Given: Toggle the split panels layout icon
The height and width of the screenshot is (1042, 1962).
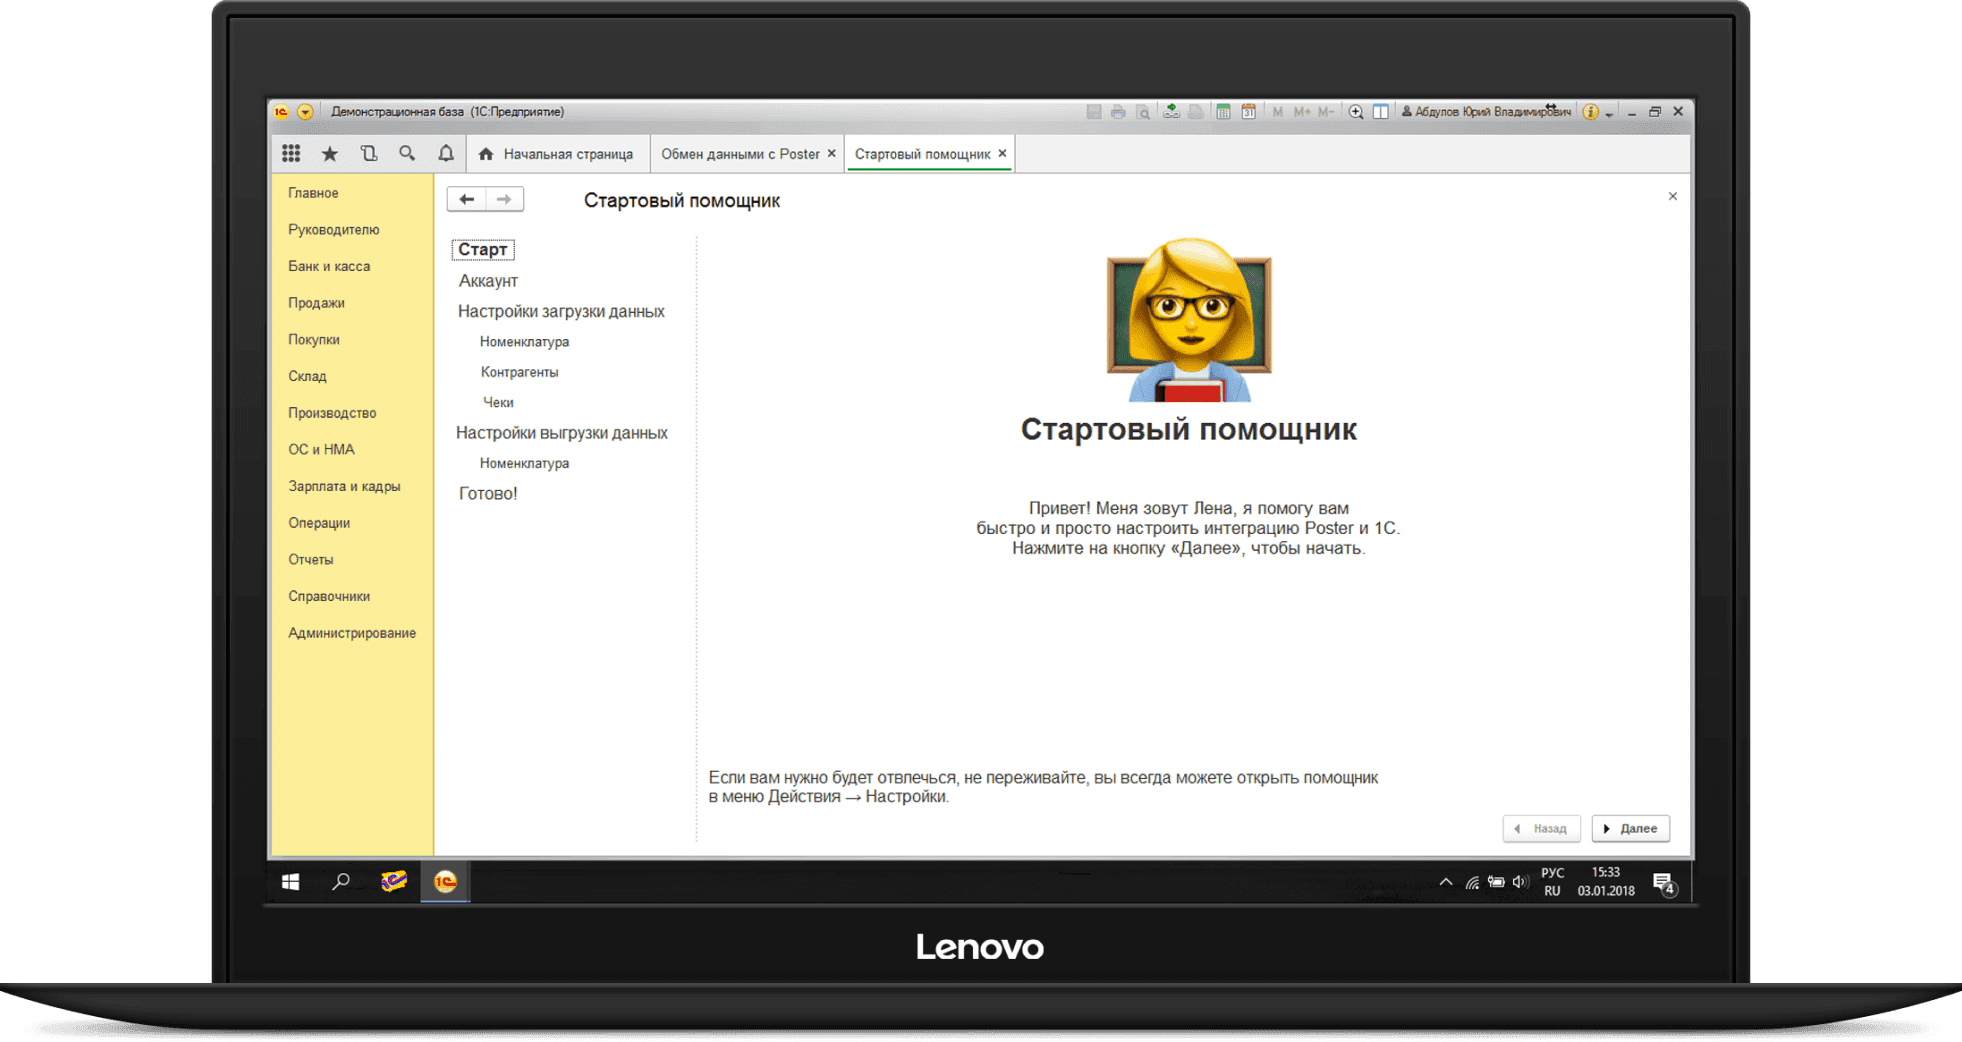Looking at the screenshot, I should pos(1381,112).
